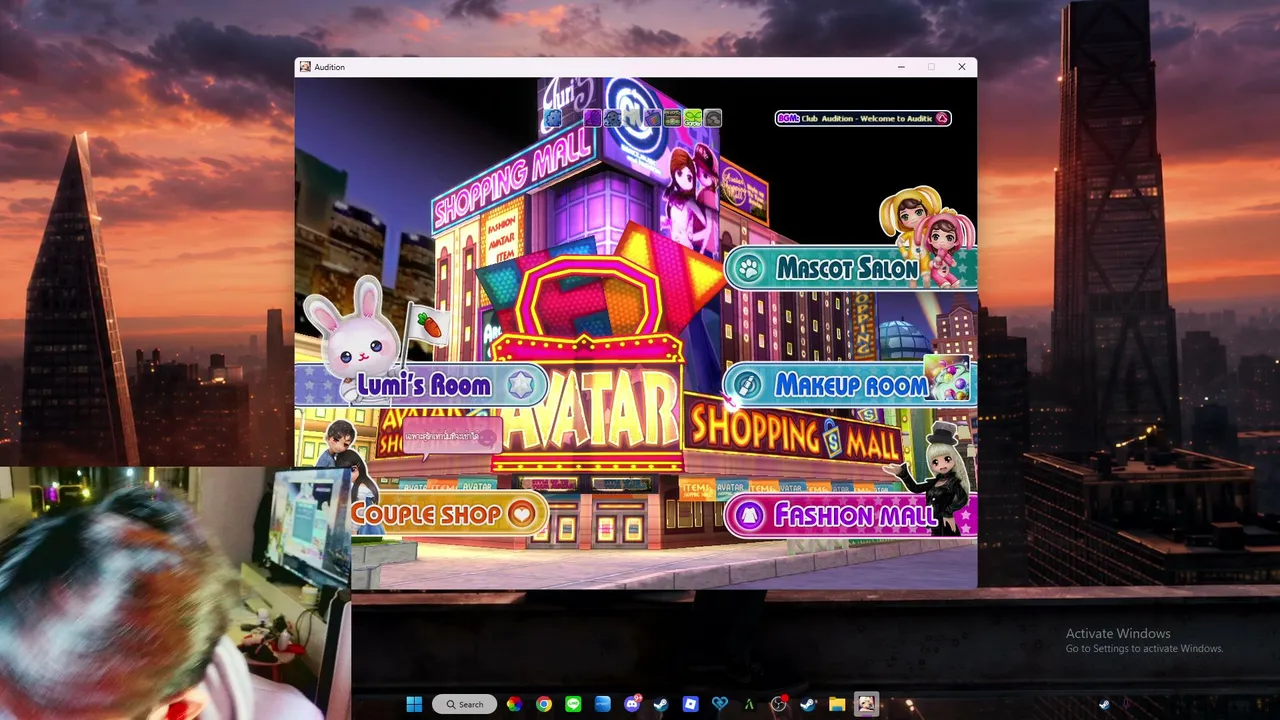Click the grey swirl icon in the game toolbar

tap(712, 118)
